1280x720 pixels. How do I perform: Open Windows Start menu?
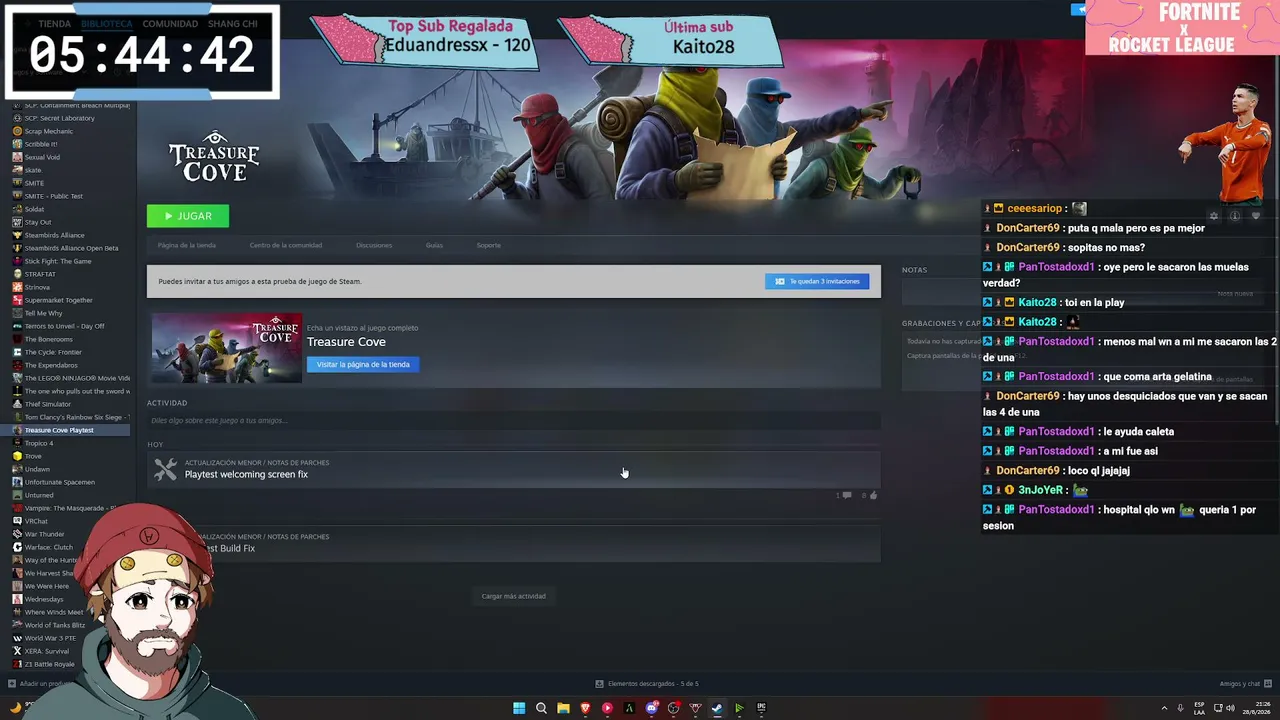click(519, 708)
